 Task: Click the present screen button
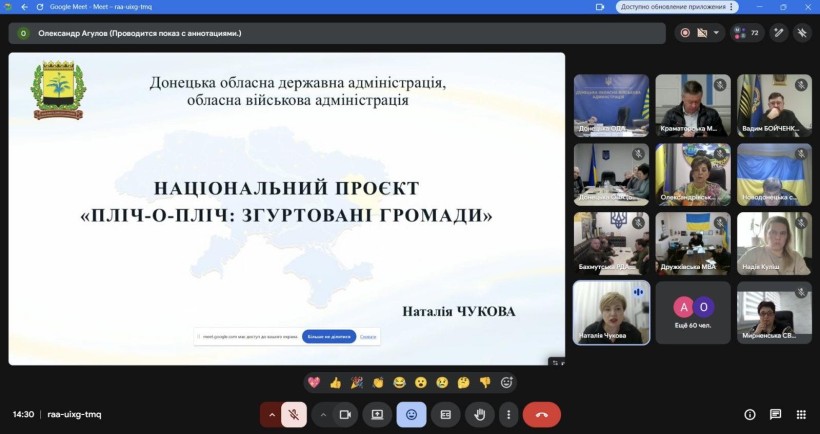tap(377, 415)
